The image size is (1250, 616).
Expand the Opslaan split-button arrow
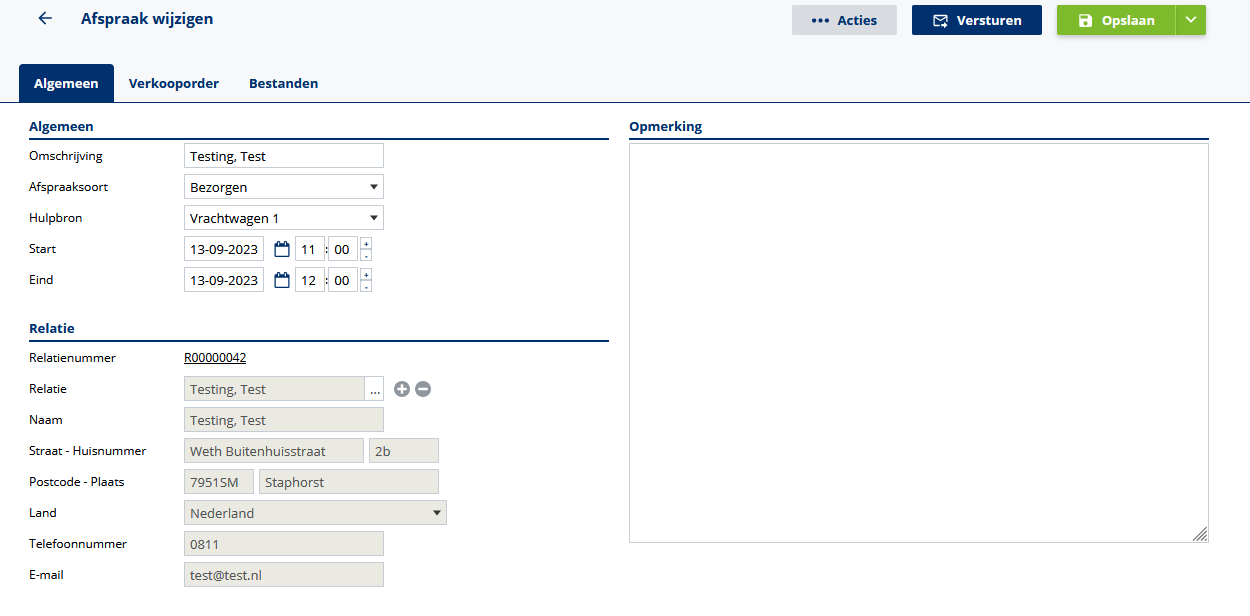pyautogui.click(x=1190, y=20)
